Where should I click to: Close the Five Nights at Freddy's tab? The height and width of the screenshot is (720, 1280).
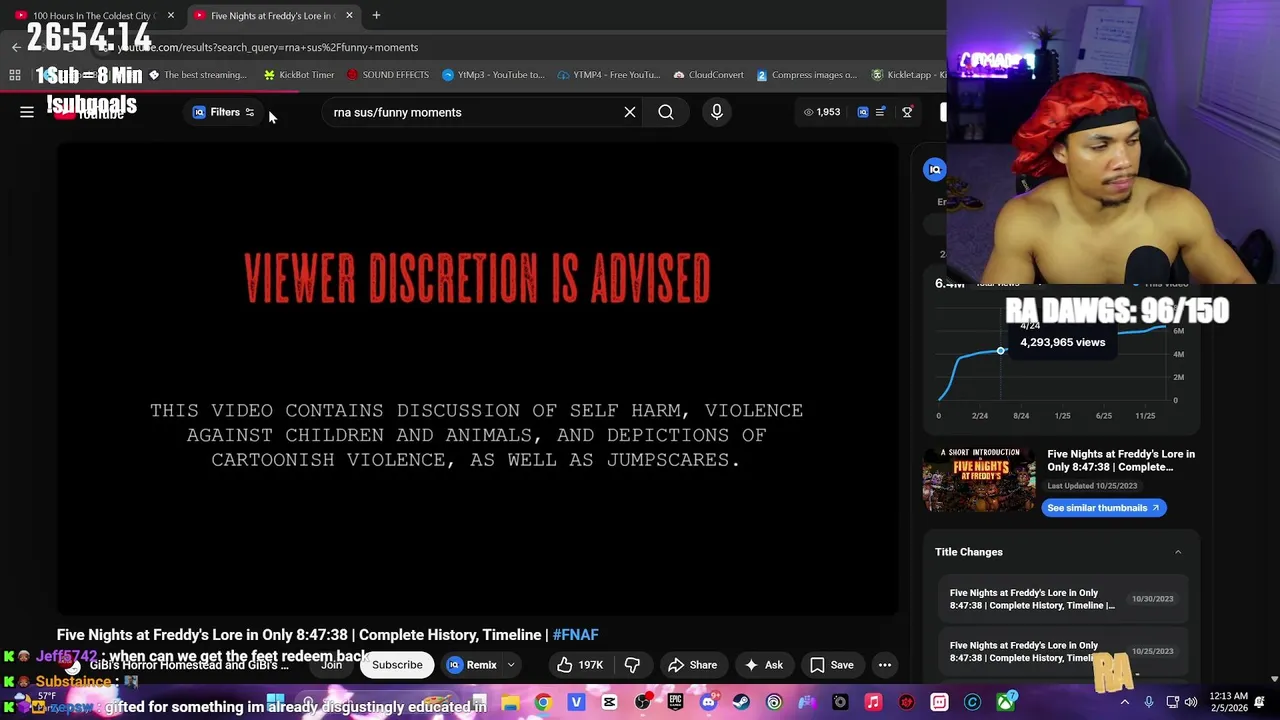point(349,15)
